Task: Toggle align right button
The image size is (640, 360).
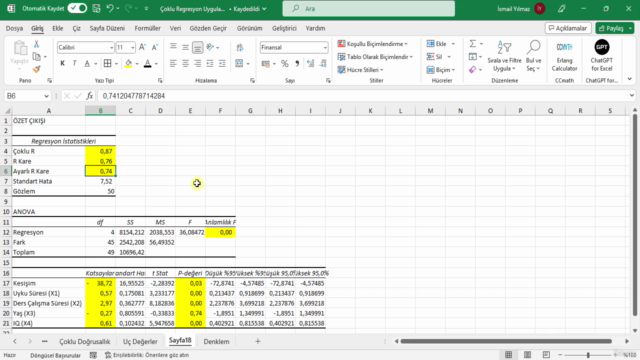Action: (x=198, y=63)
